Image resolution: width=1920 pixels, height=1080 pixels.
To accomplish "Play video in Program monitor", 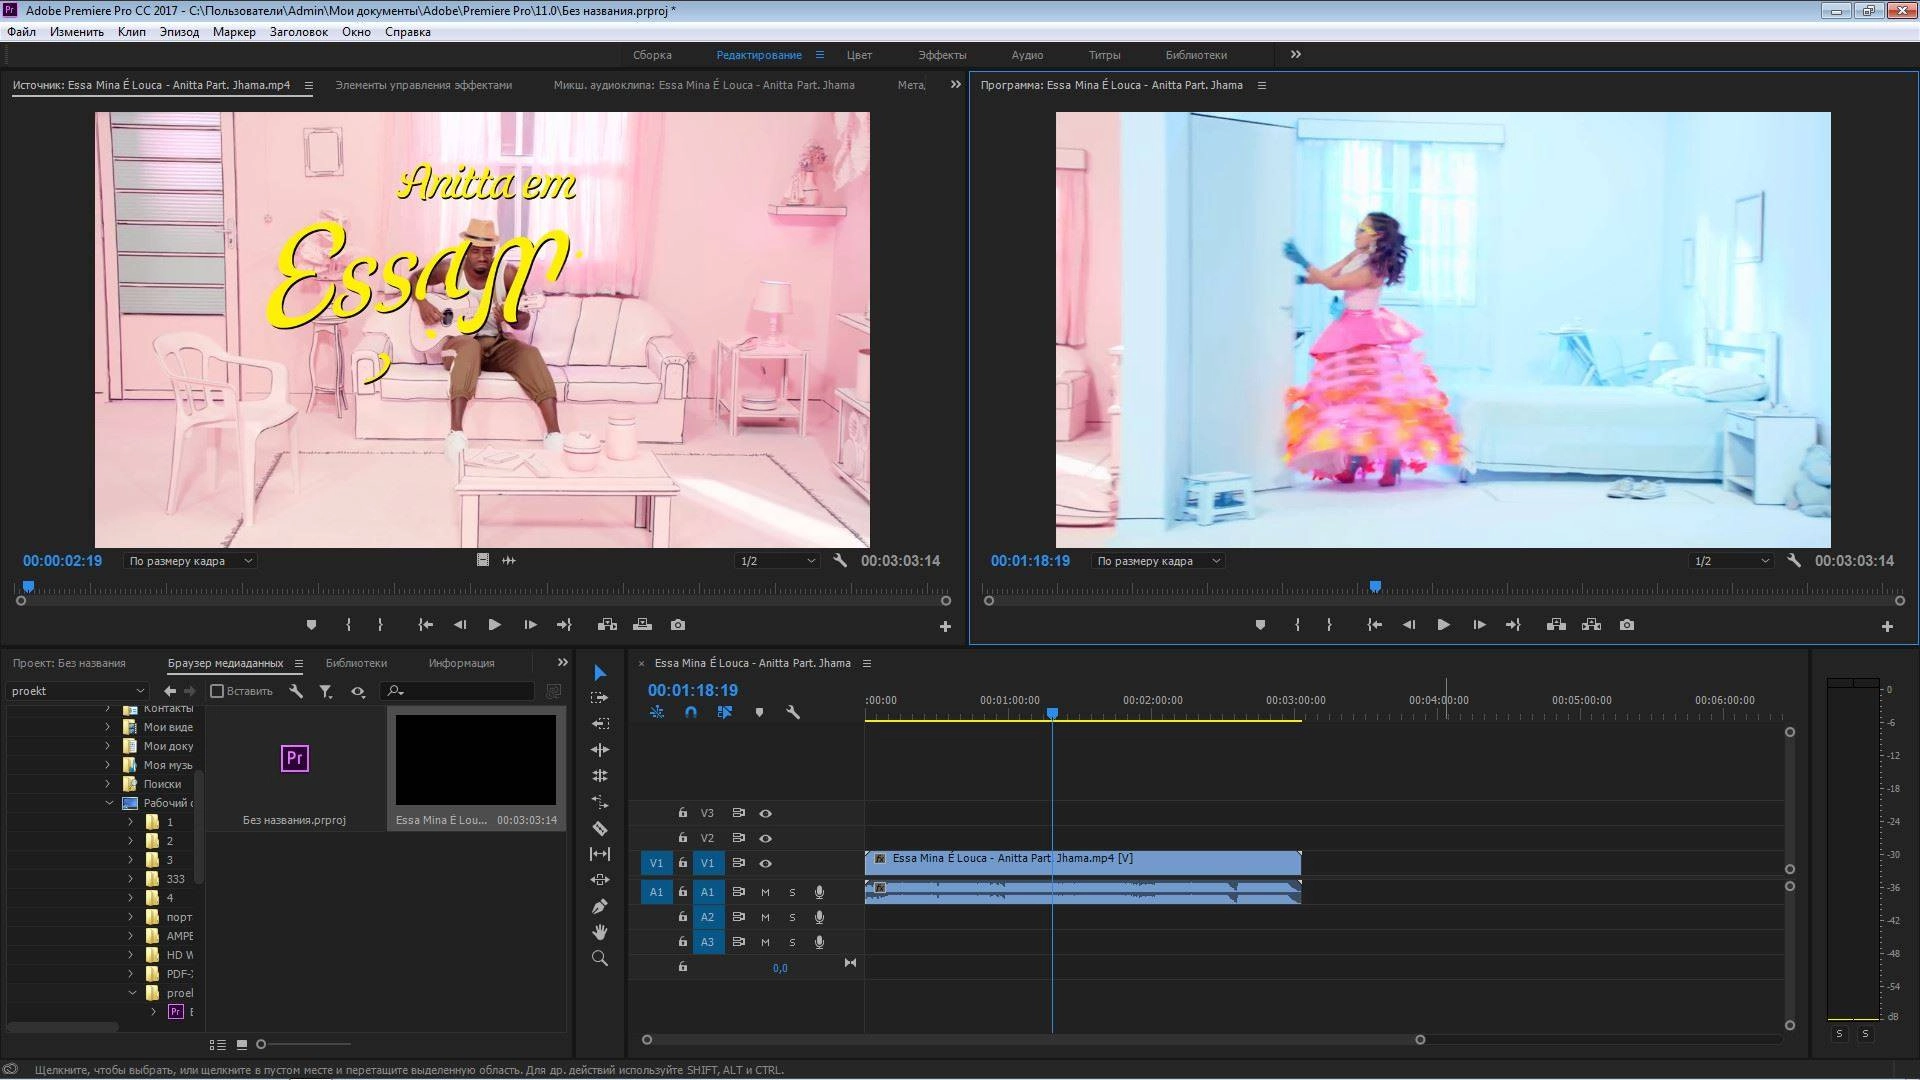I will pyautogui.click(x=1444, y=625).
